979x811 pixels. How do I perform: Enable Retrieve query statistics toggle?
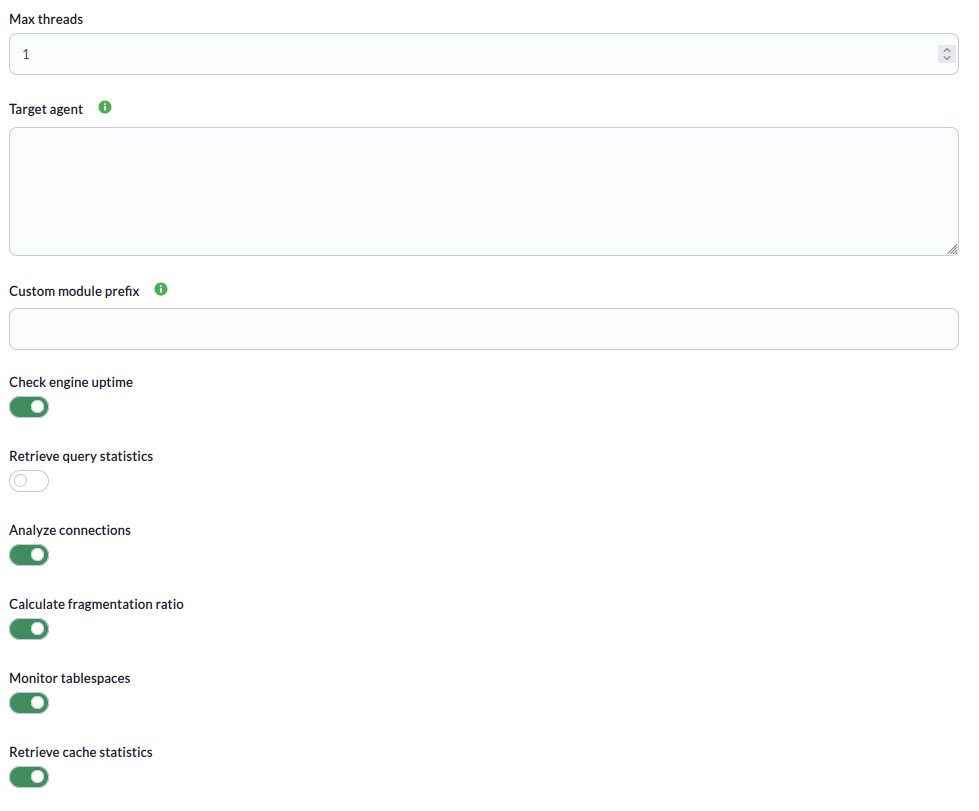[29, 481]
